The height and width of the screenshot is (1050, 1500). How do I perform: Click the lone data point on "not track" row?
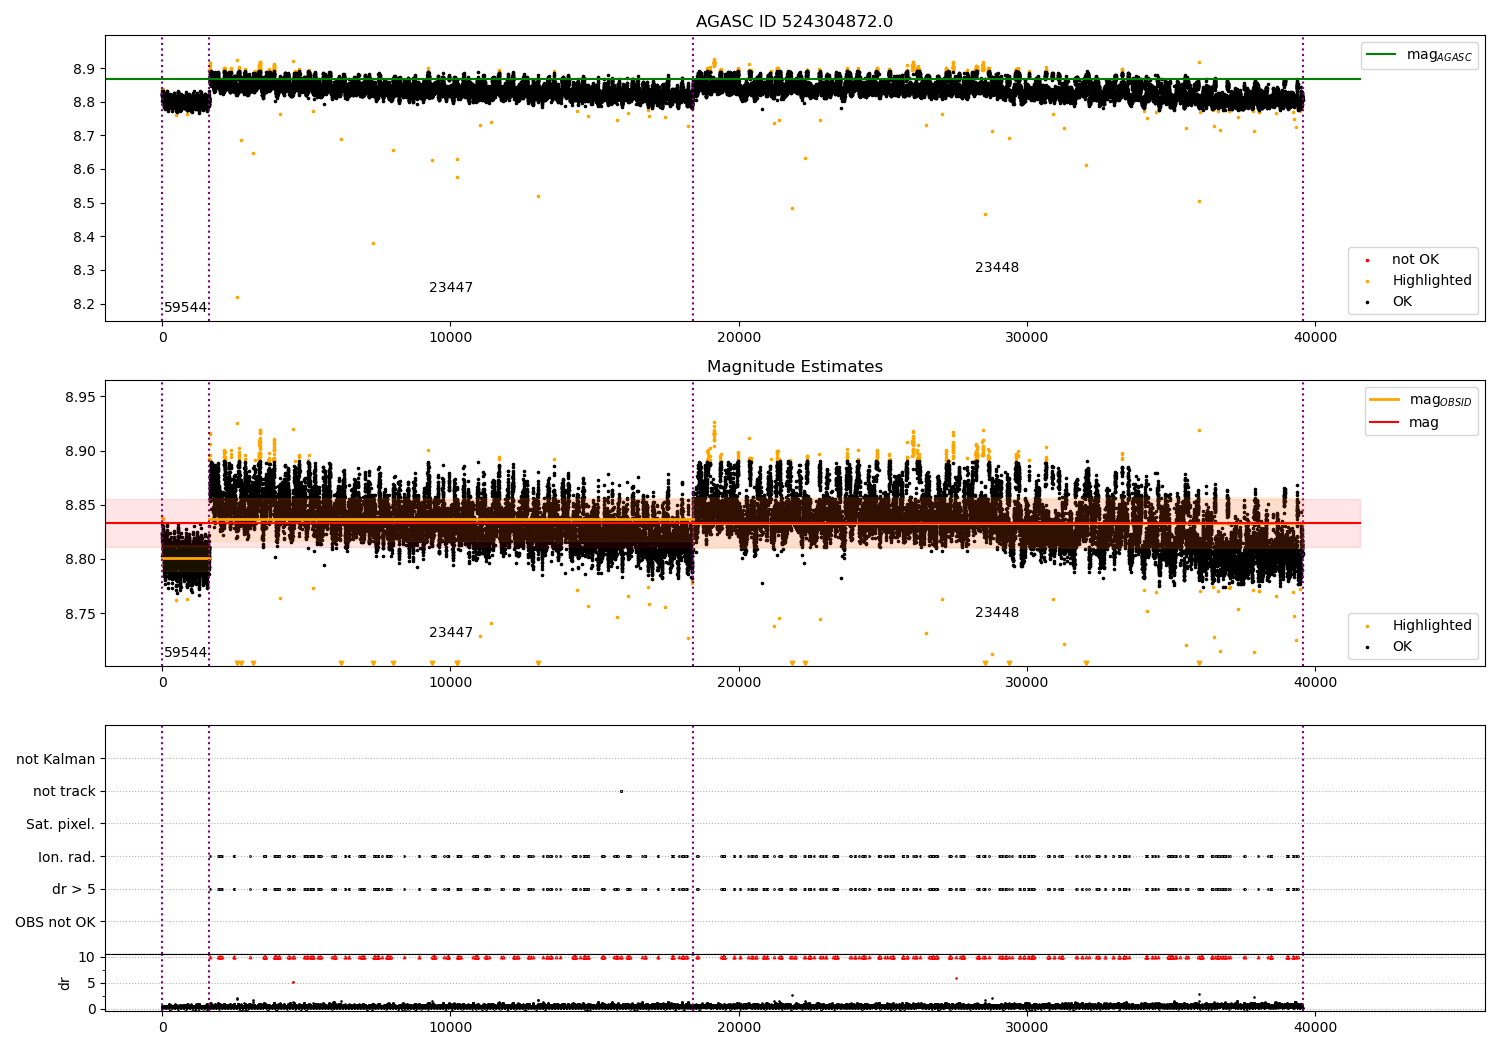point(621,791)
